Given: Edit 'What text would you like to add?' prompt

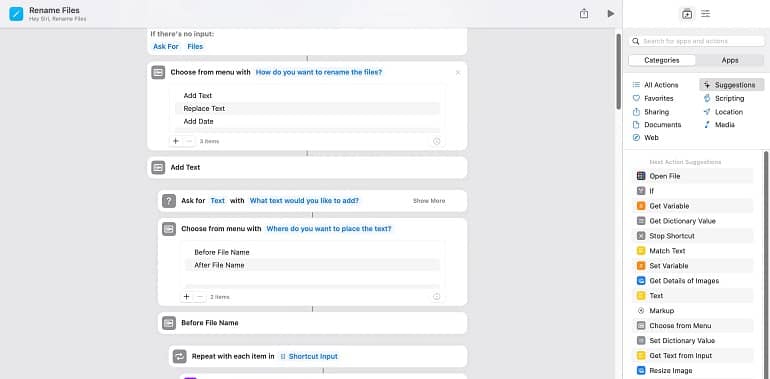Looking at the screenshot, I should click(304, 201).
